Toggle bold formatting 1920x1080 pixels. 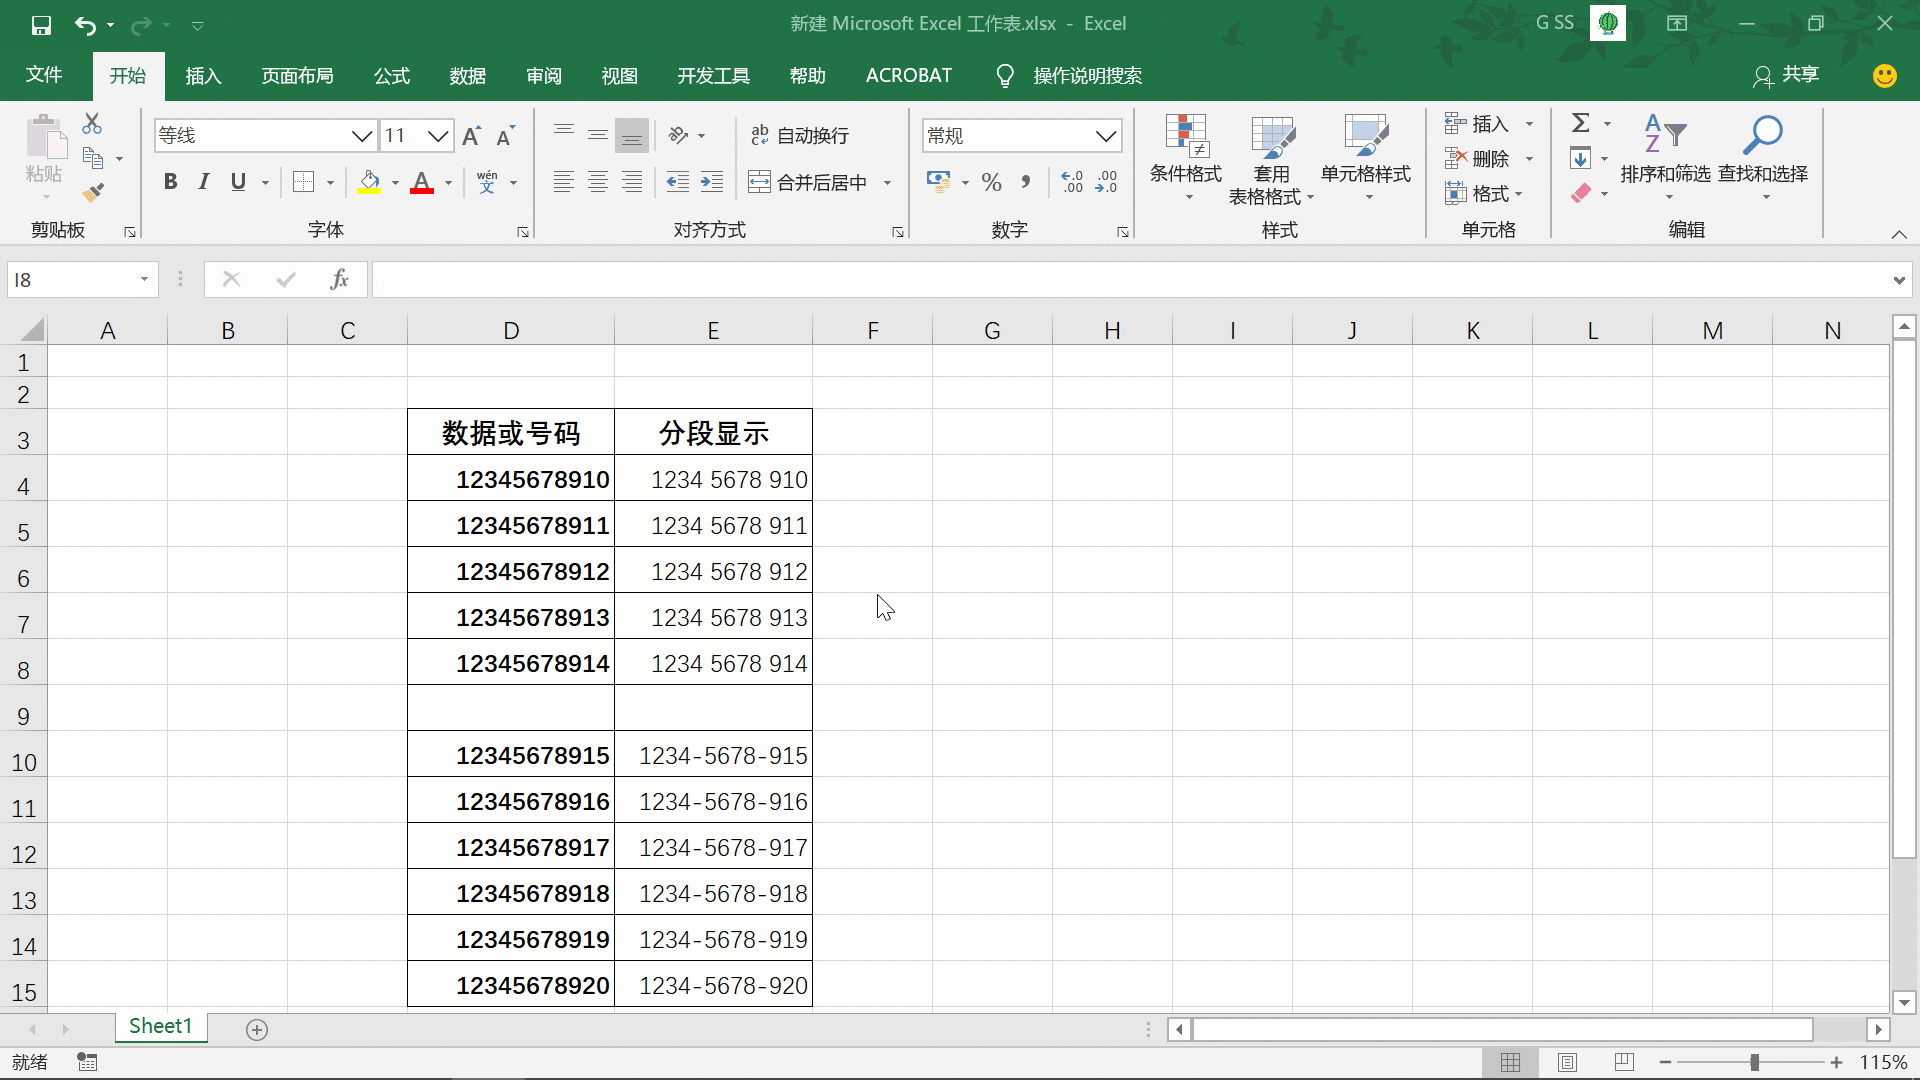(170, 182)
